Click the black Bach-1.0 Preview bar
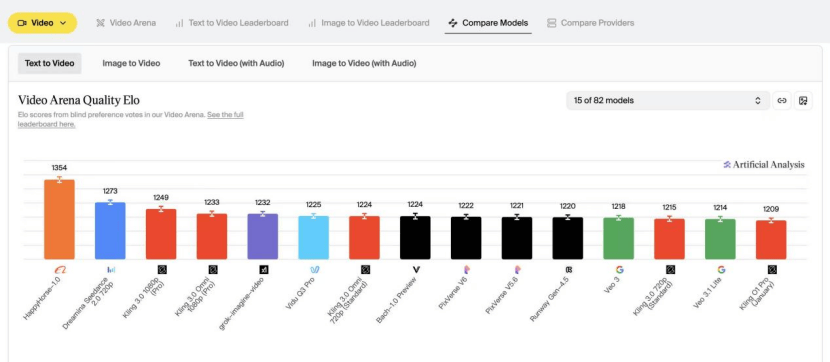The width and height of the screenshot is (830, 362). [x=415, y=238]
